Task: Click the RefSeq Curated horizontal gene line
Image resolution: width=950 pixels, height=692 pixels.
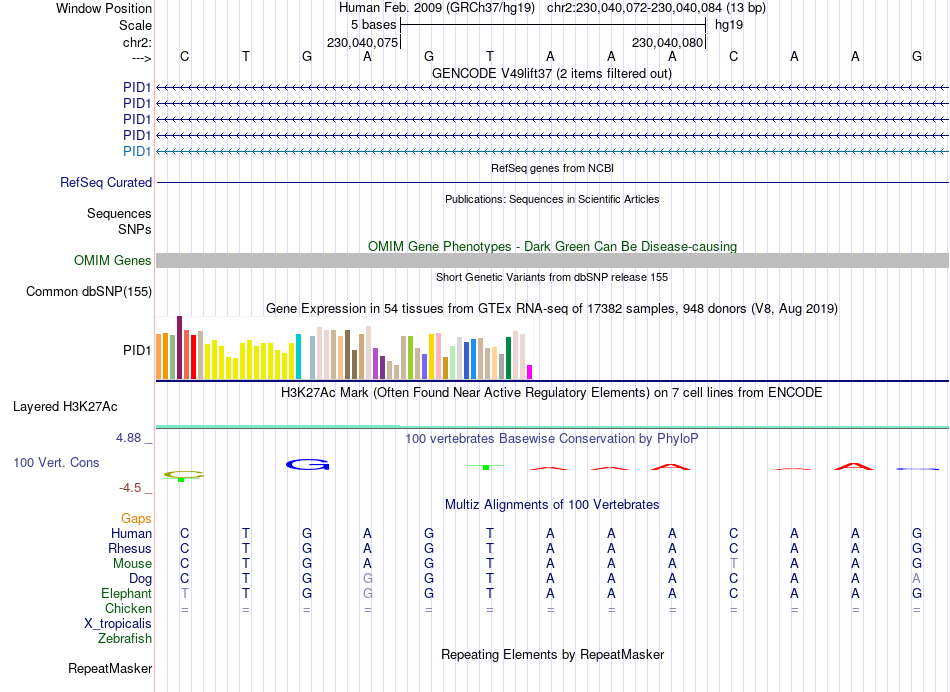Action: [x=552, y=182]
